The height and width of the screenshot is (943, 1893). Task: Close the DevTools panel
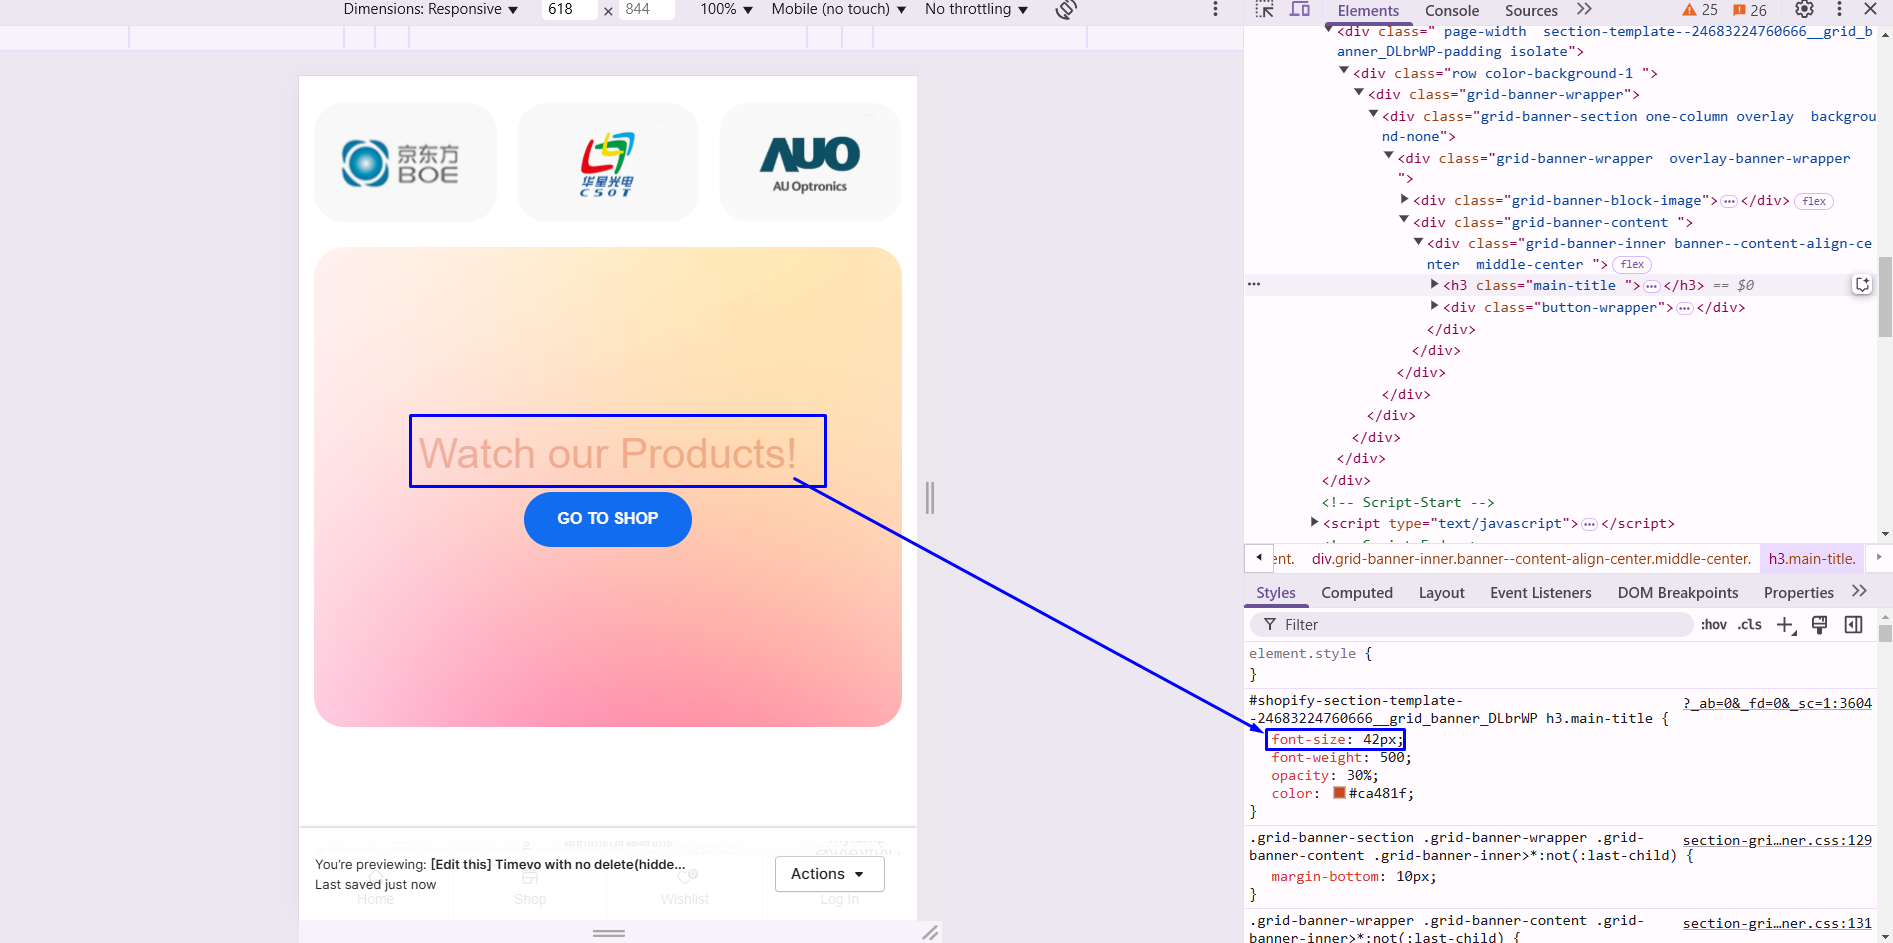tap(1870, 9)
